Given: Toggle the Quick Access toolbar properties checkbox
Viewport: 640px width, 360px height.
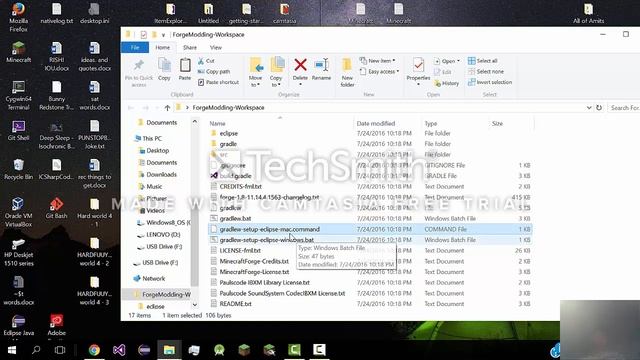Looking at the screenshot, I should click(x=144, y=35).
